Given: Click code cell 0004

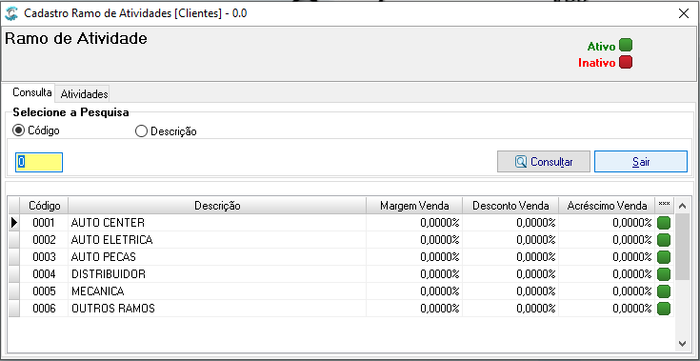Looking at the screenshot, I should click(44, 274).
